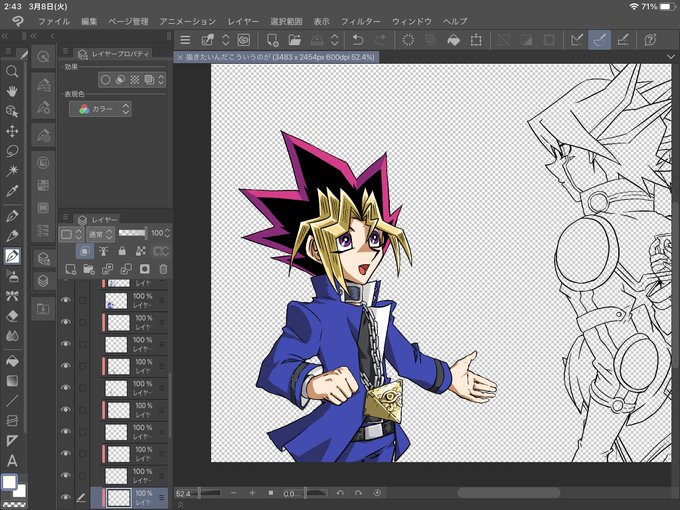Open the ウィンドウ menu

(412, 21)
